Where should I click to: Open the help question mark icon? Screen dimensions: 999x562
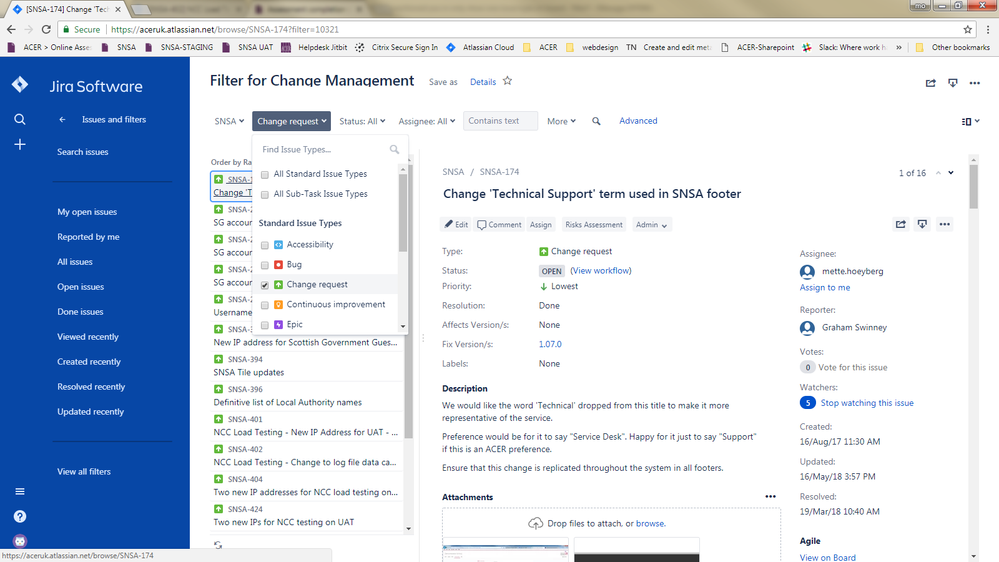pos(20,516)
